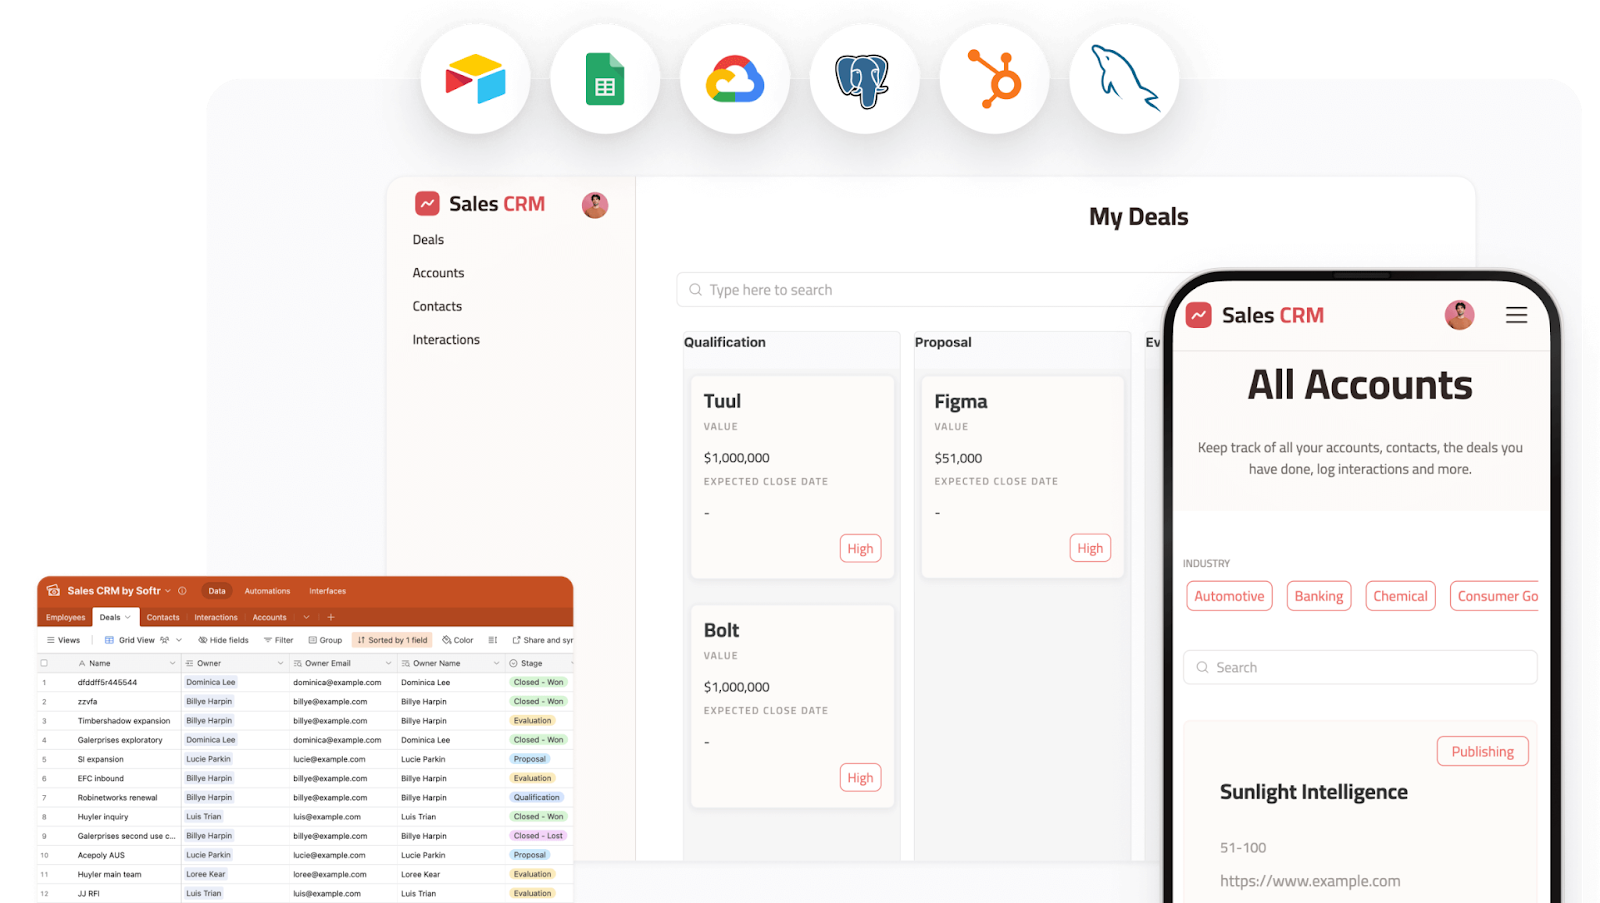Switch to Automations tab in Airtable
The image size is (1600, 903).
coord(267,591)
